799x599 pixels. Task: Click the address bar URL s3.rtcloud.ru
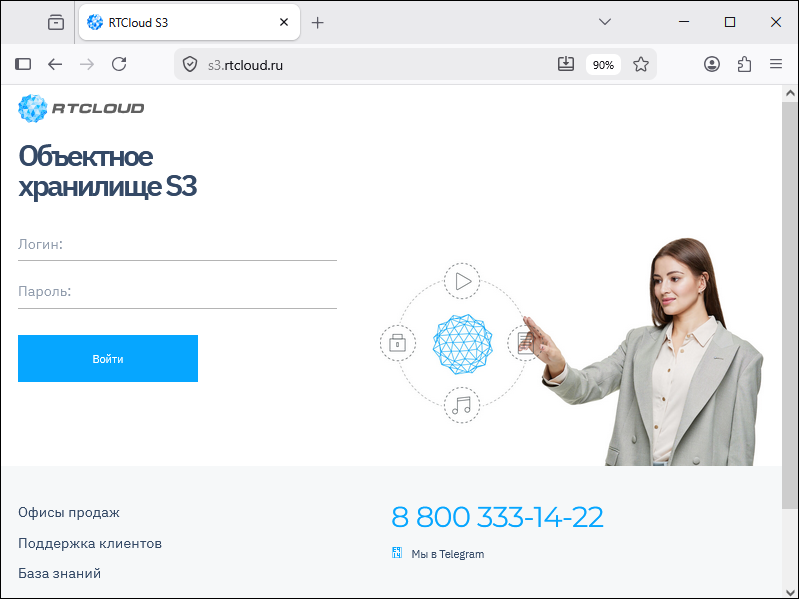245,65
